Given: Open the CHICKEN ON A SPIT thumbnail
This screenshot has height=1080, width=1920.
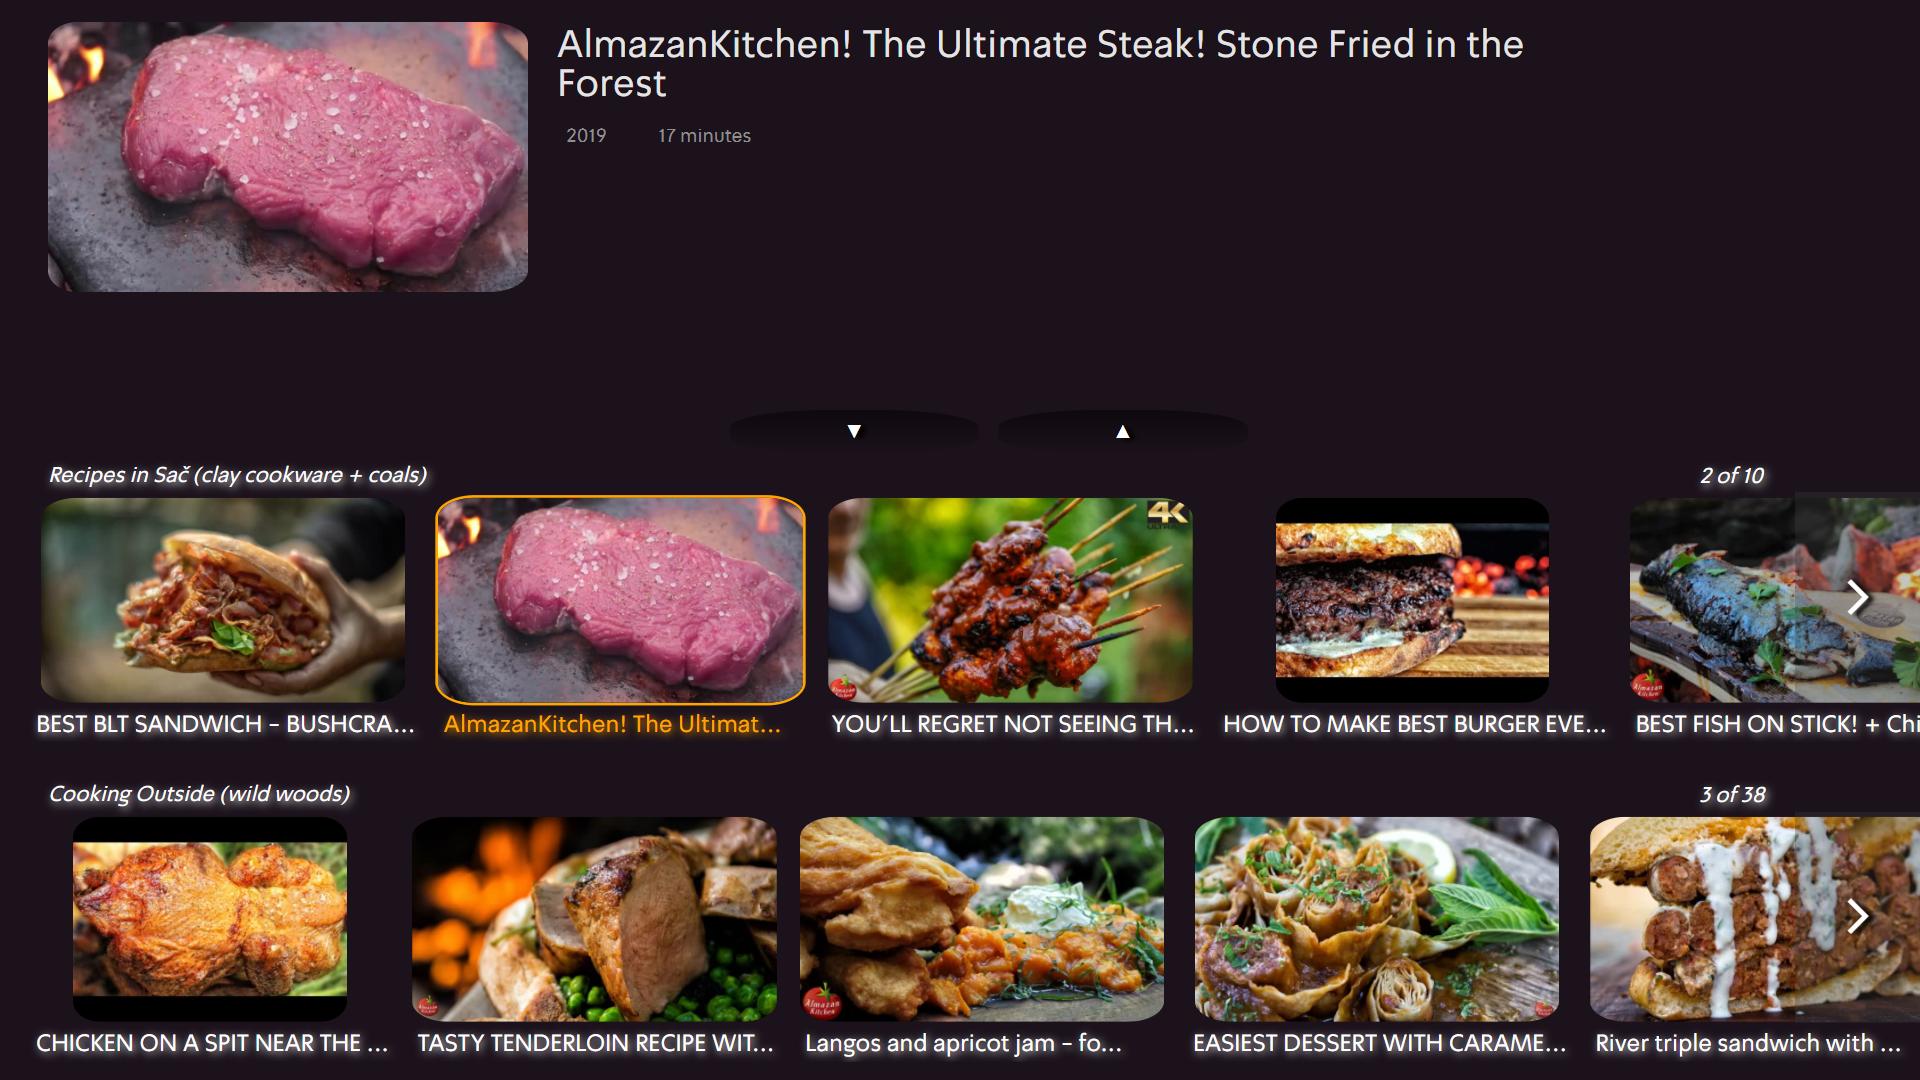Looking at the screenshot, I should click(210, 919).
